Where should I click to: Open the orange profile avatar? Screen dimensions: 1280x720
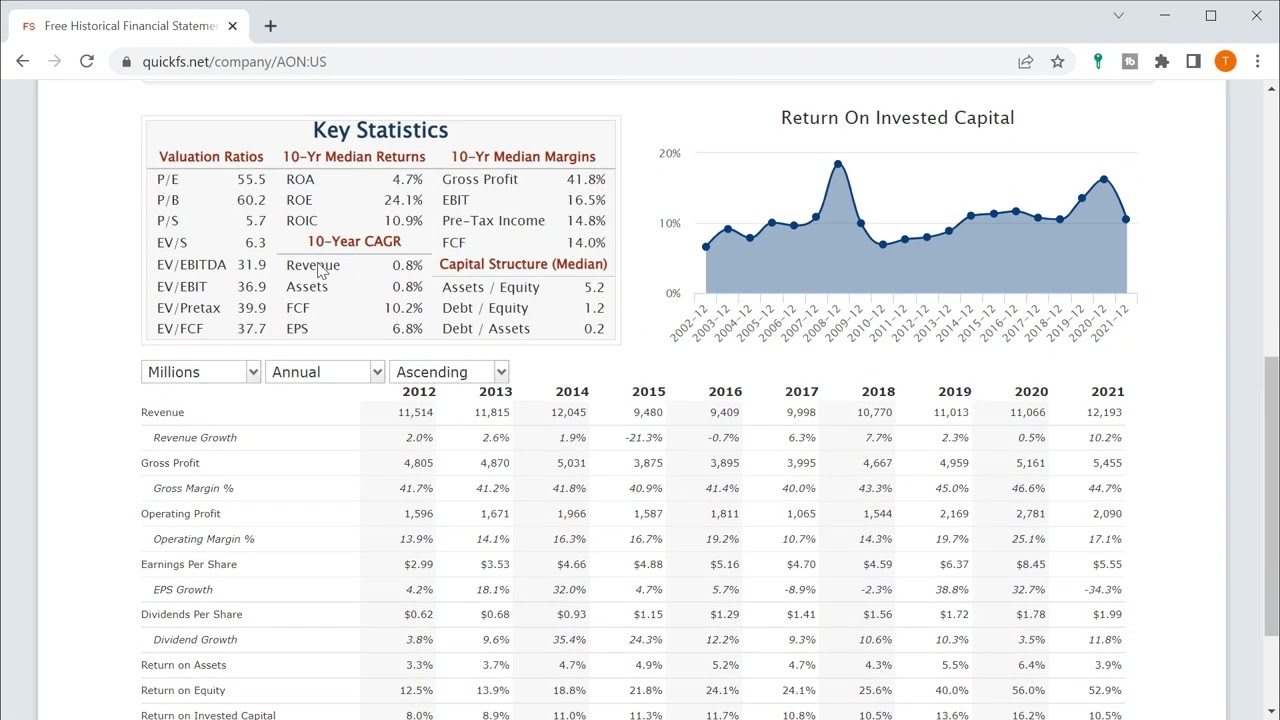click(x=1225, y=61)
